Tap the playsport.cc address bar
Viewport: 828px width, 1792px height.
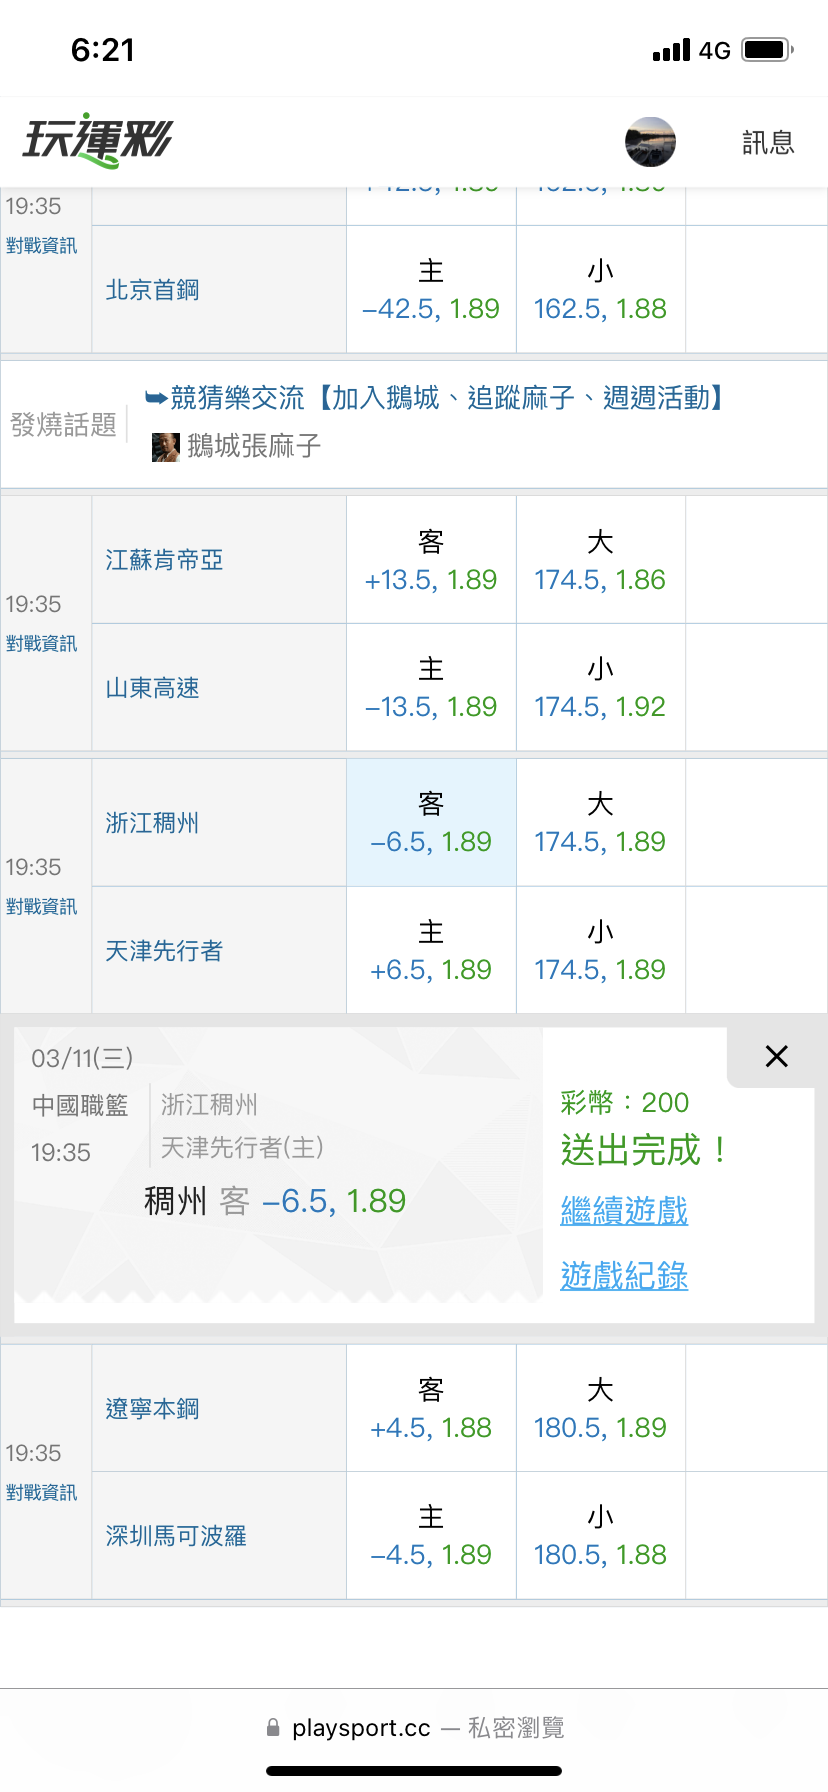pyautogui.click(x=414, y=1728)
